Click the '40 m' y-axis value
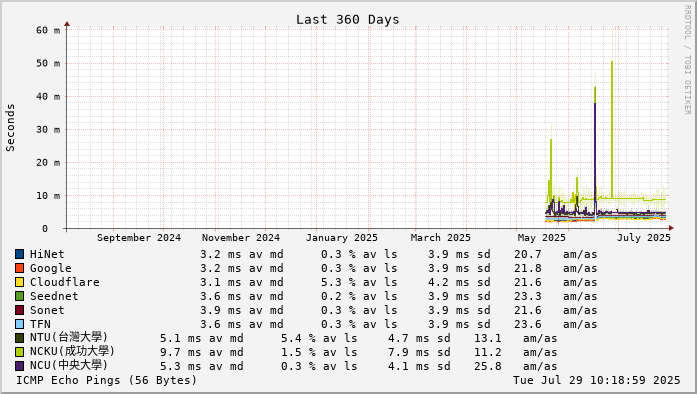 (x=48, y=96)
